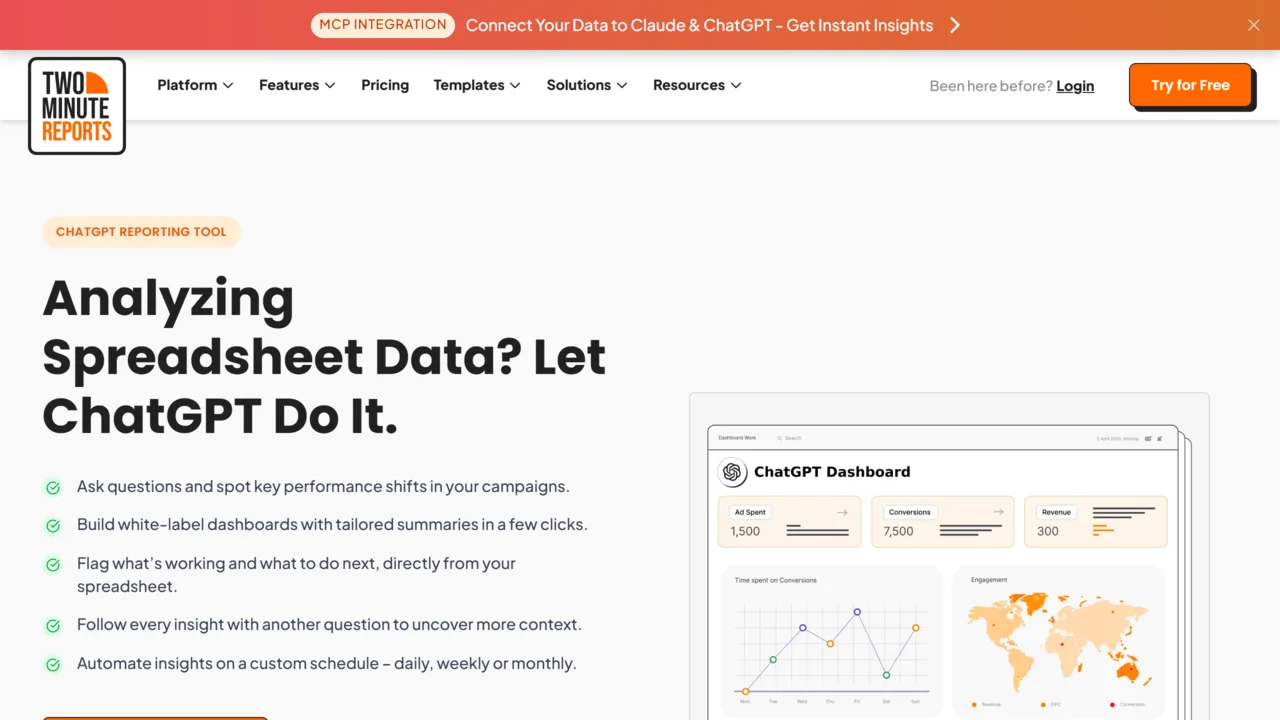Click 'Build white-label dashboards with tailored summaries' text

pyautogui.click(x=332, y=525)
